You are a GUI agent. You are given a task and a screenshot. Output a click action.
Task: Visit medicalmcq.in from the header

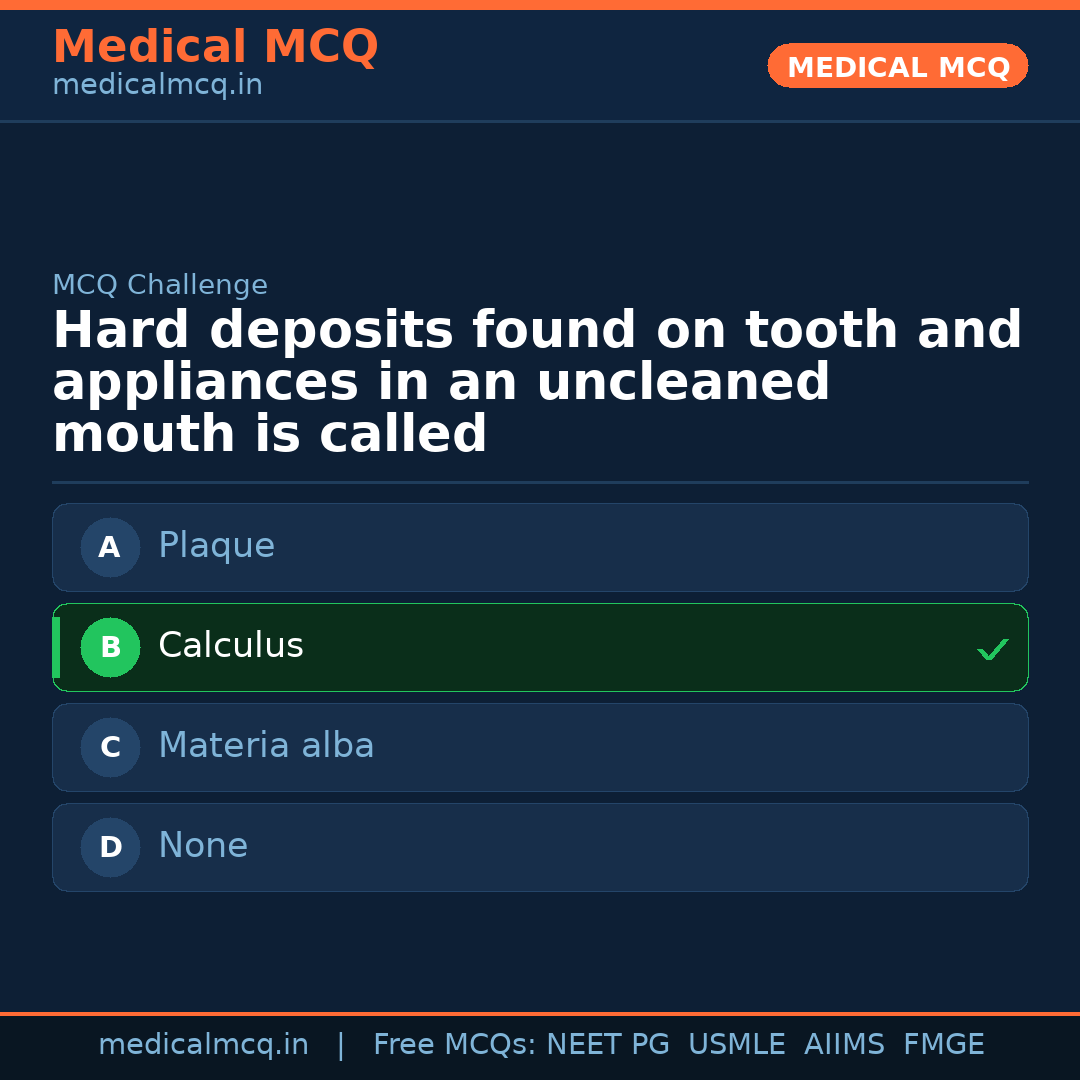pos(157,84)
